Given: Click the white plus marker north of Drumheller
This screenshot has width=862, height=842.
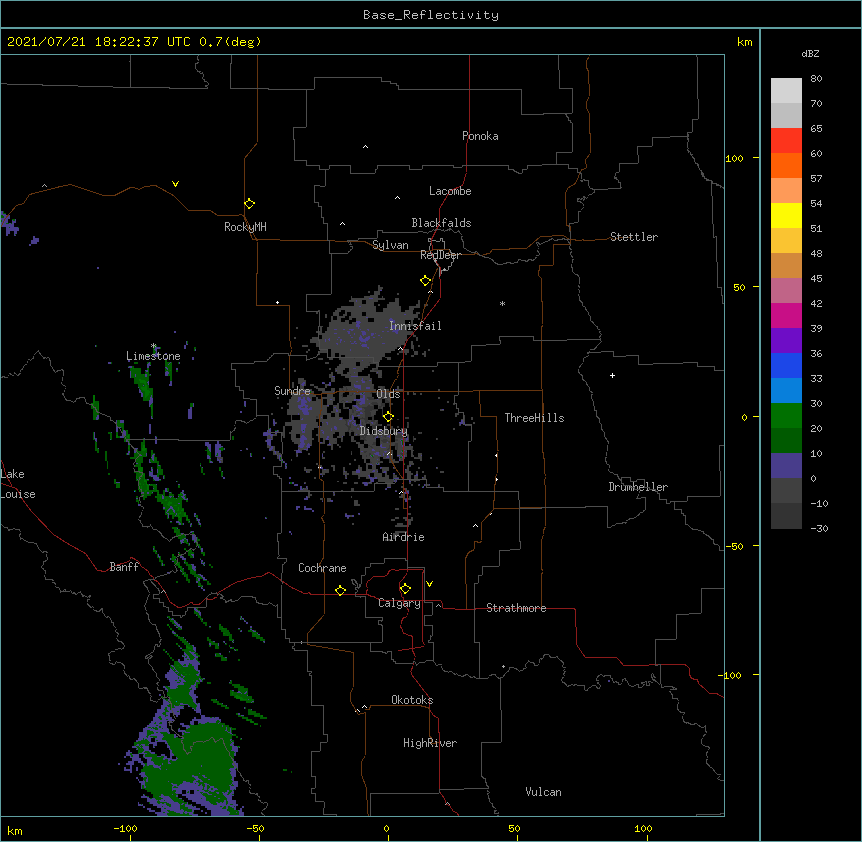Looking at the screenshot, I should [x=612, y=375].
